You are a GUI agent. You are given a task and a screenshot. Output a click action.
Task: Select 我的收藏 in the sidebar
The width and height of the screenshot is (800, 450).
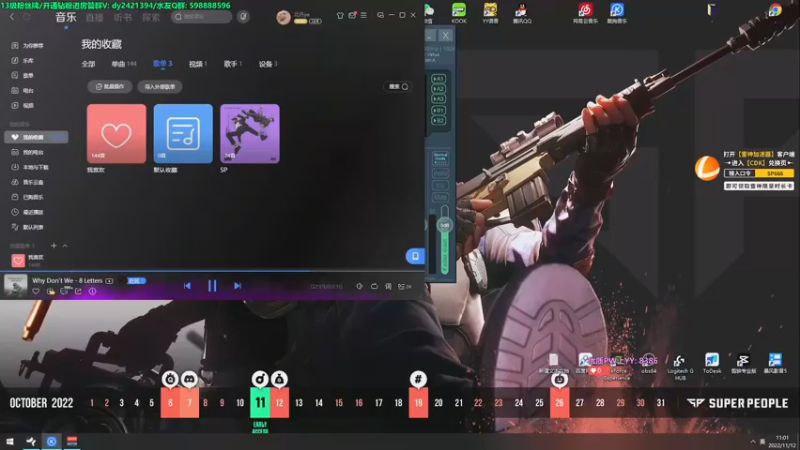(x=36, y=137)
